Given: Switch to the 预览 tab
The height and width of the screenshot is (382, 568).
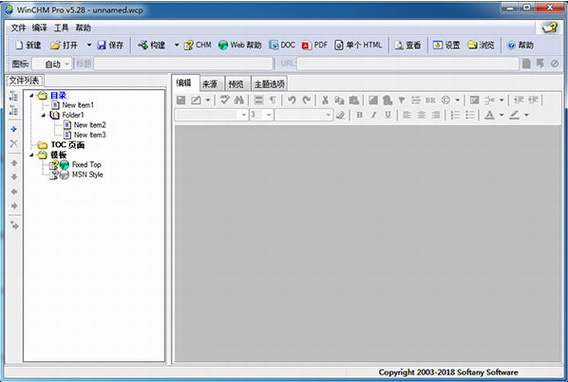Looking at the screenshot, I should coord(236,84).
